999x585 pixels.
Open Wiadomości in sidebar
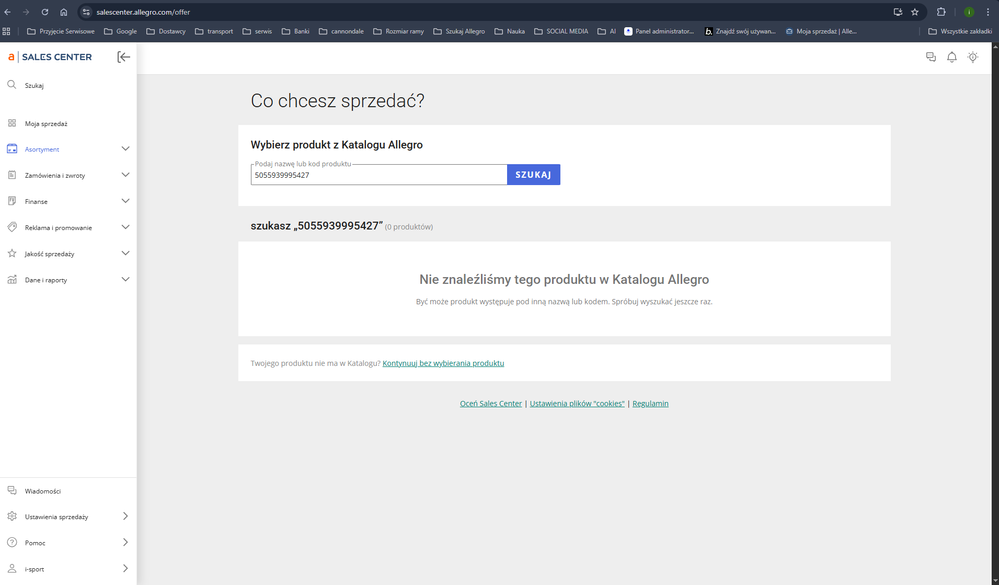(43, 491)
